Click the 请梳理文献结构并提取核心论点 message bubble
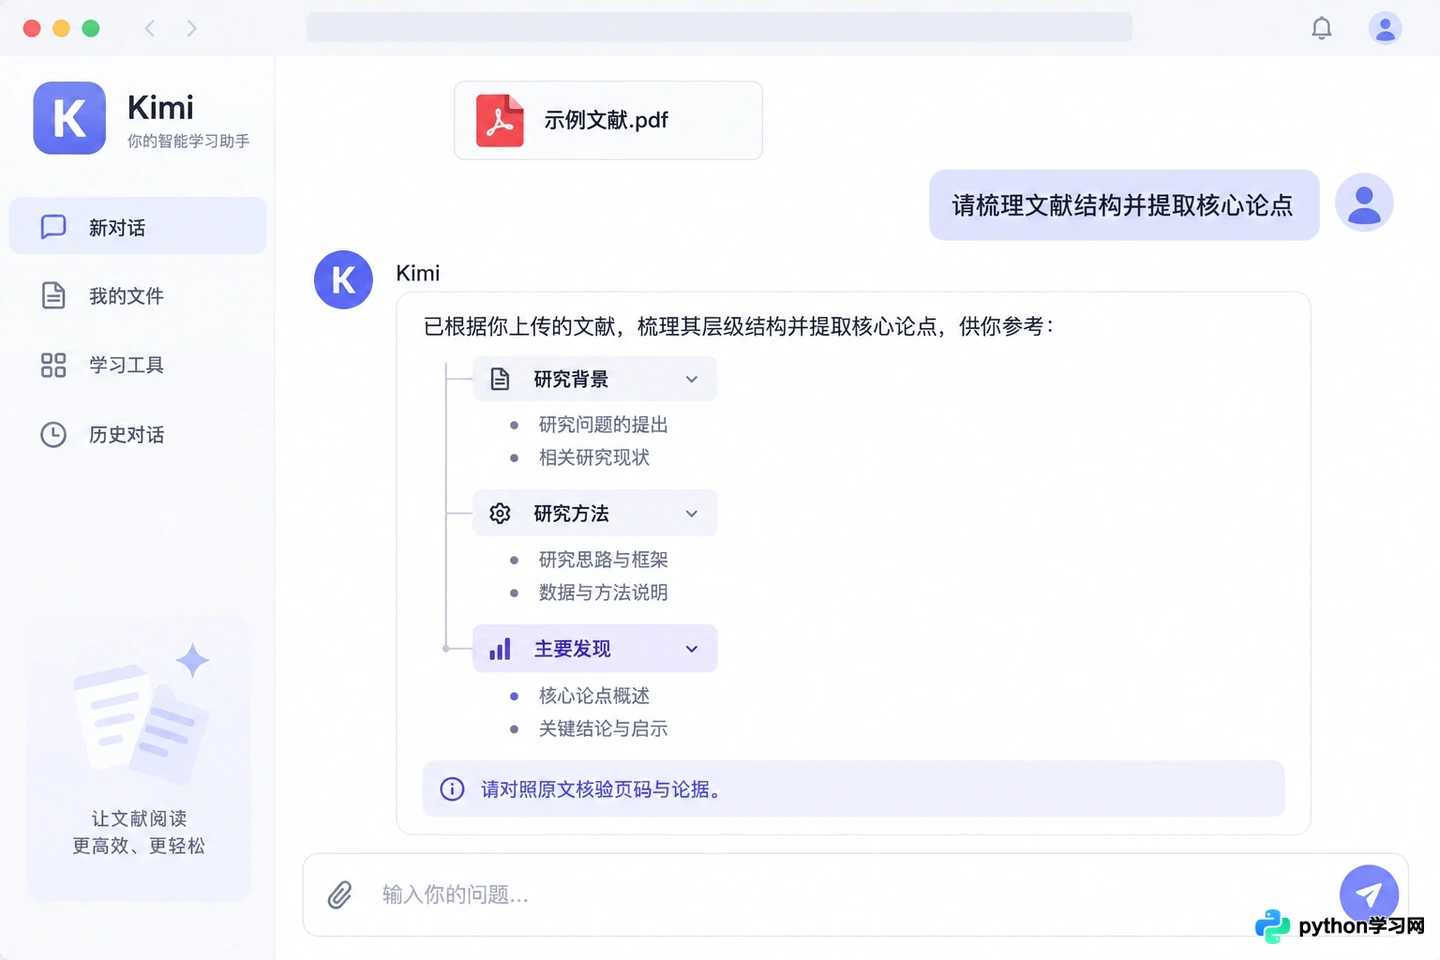 1124,205
